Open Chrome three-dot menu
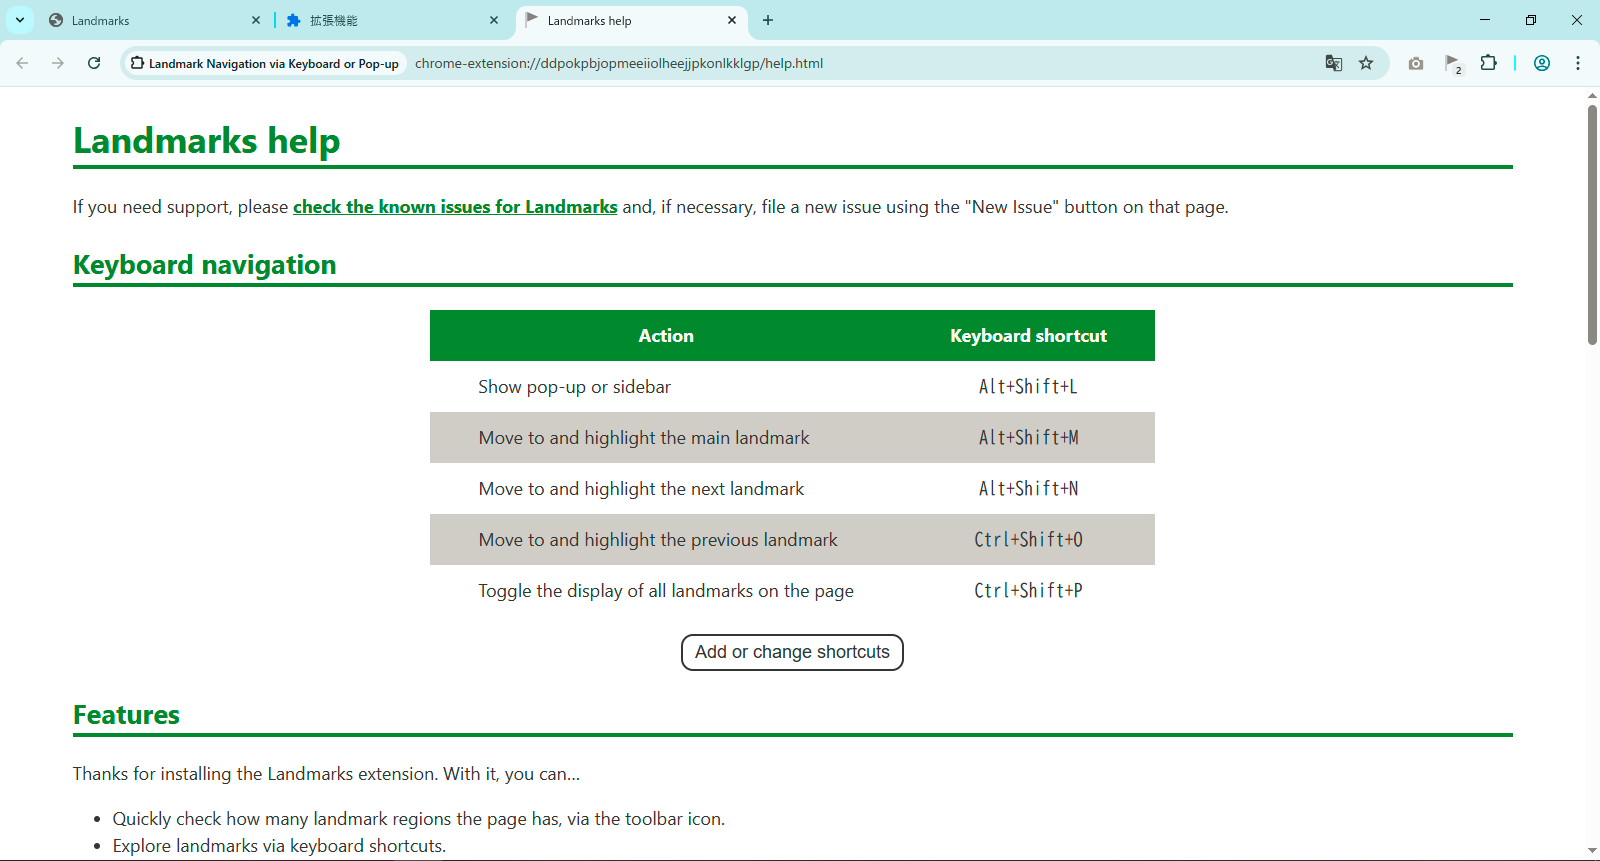This screenshot has height=861, width=1600. [x=1578, y=63]
